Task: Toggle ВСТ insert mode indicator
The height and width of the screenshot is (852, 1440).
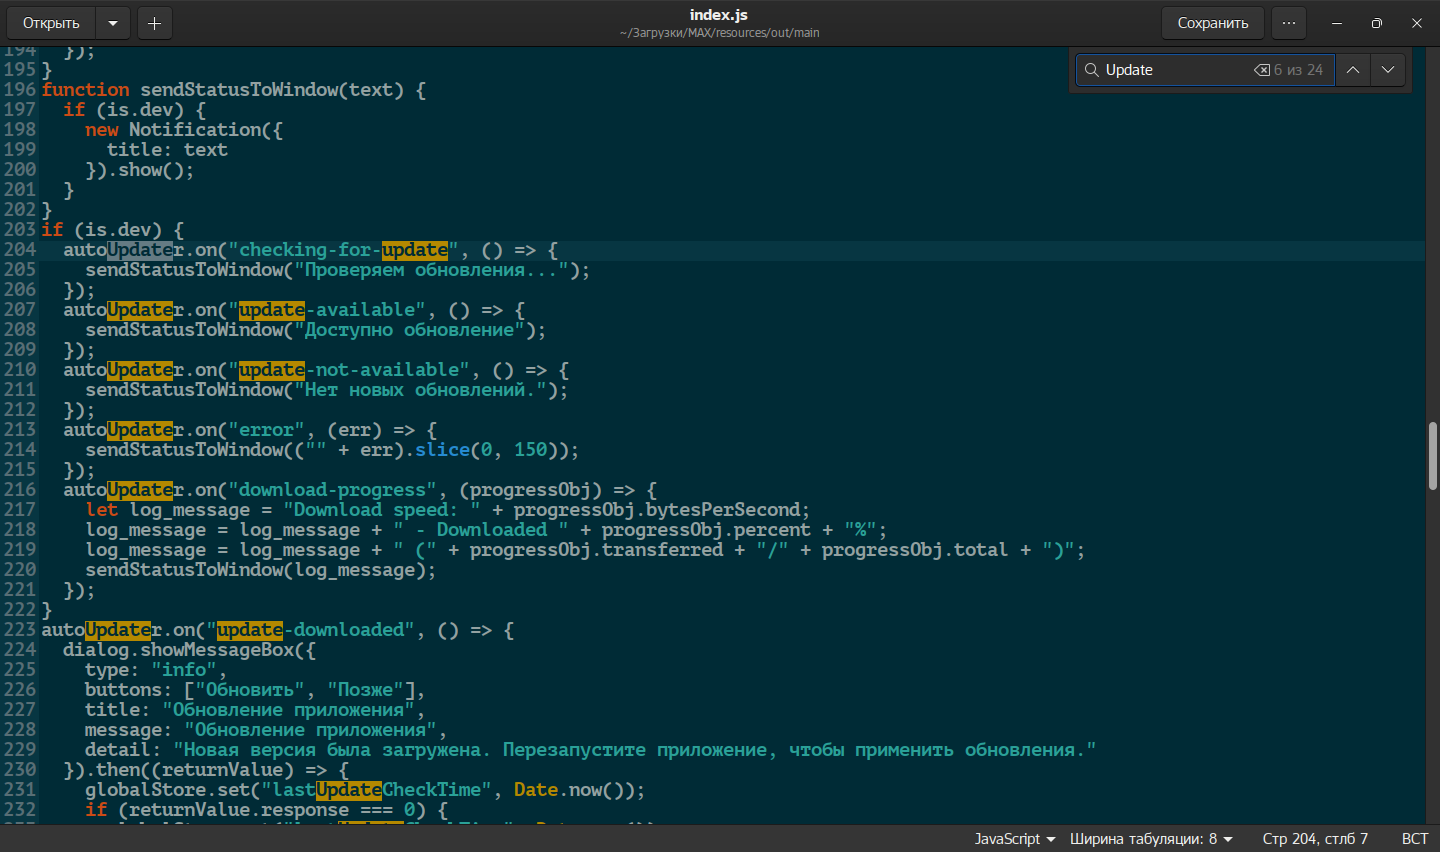Action: tap(1414, 839)
